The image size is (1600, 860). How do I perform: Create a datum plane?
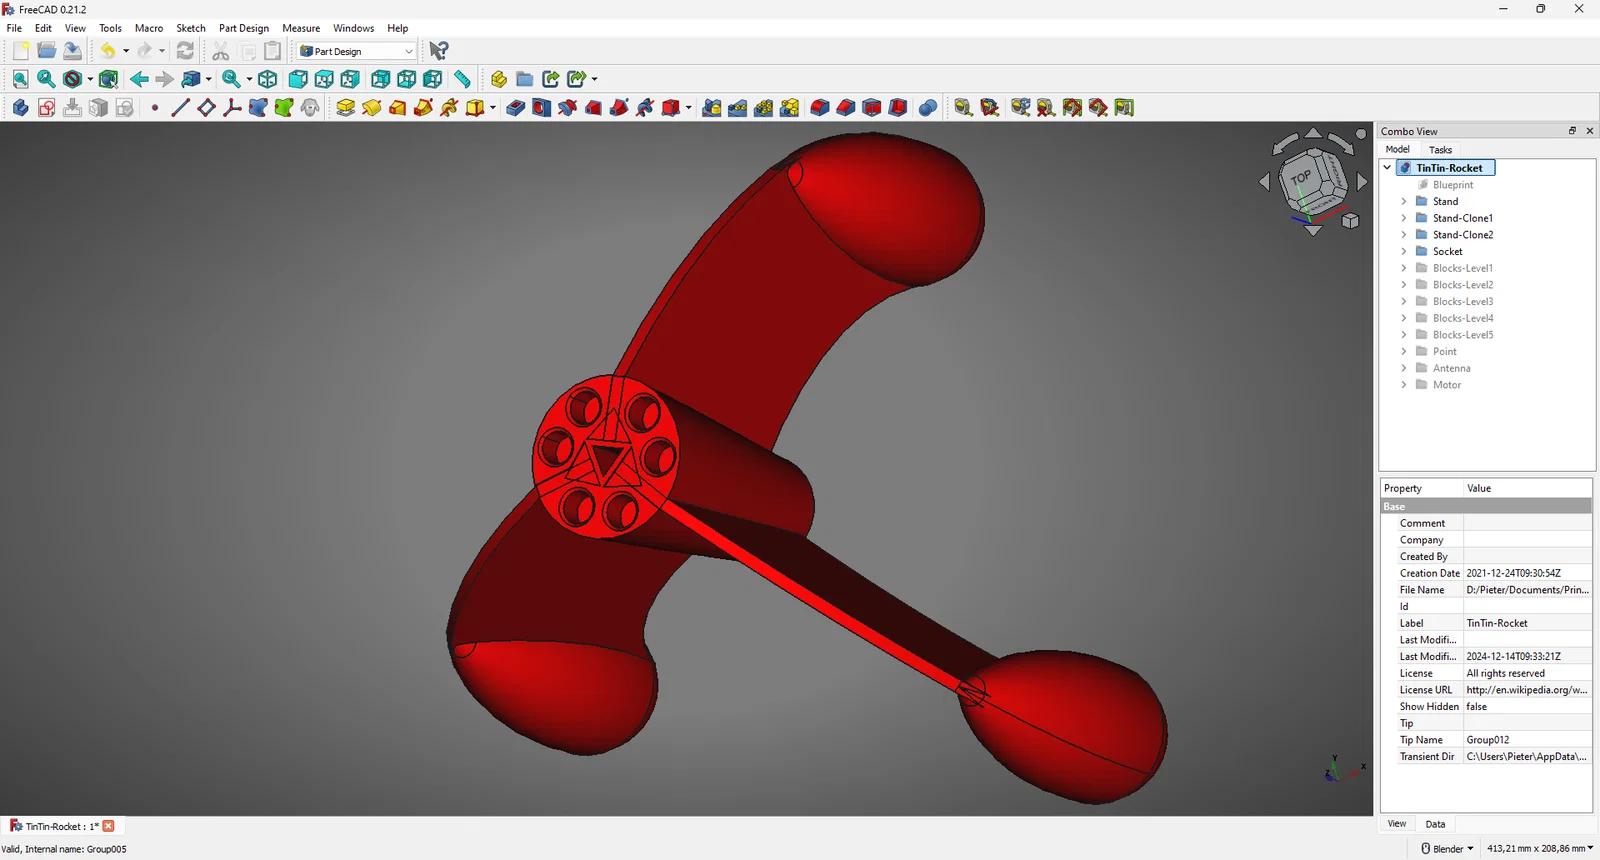click(206, 108)
